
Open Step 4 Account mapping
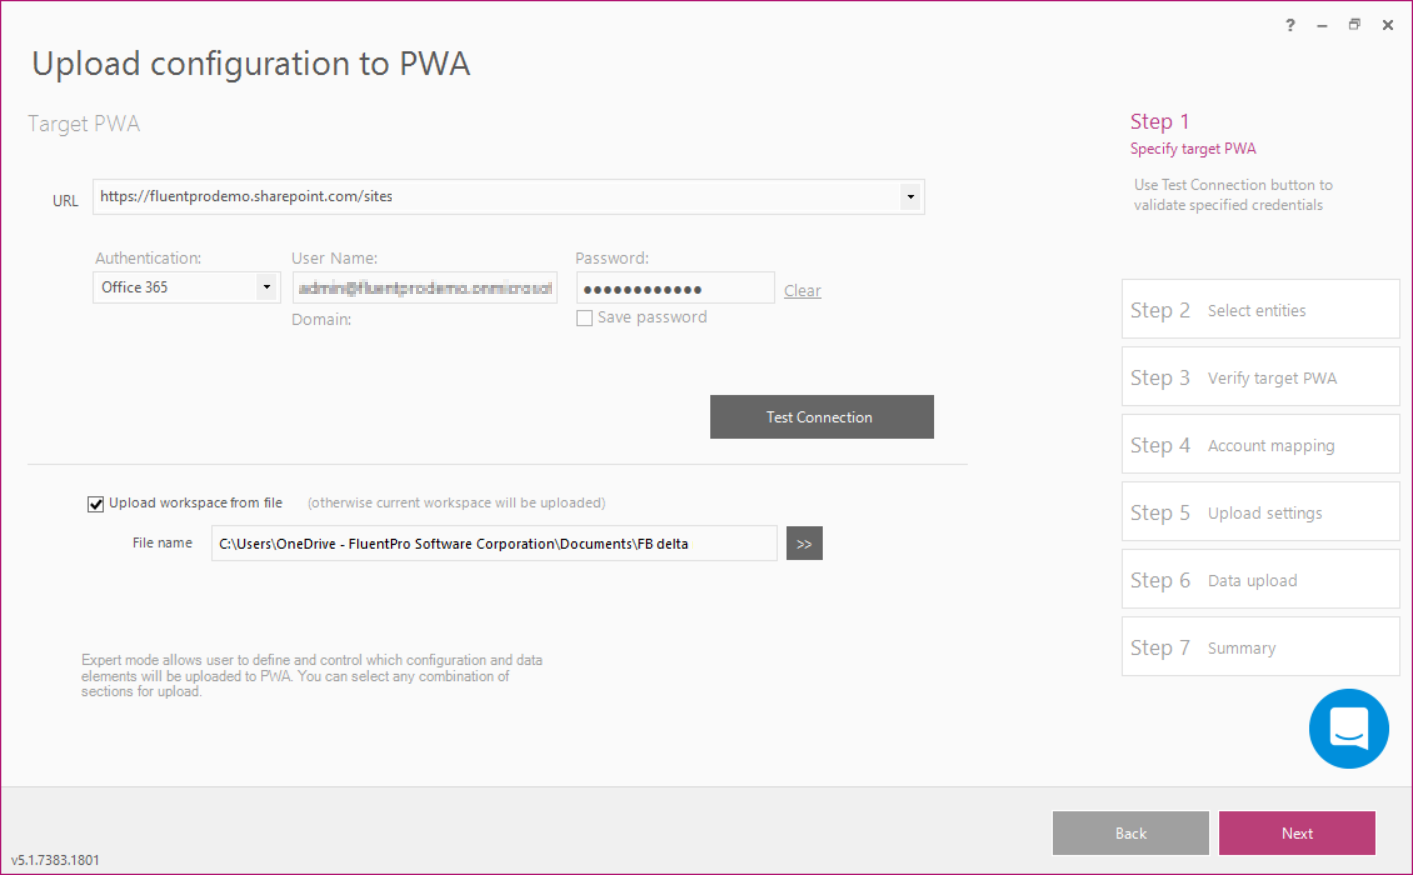click(1260, 445)
